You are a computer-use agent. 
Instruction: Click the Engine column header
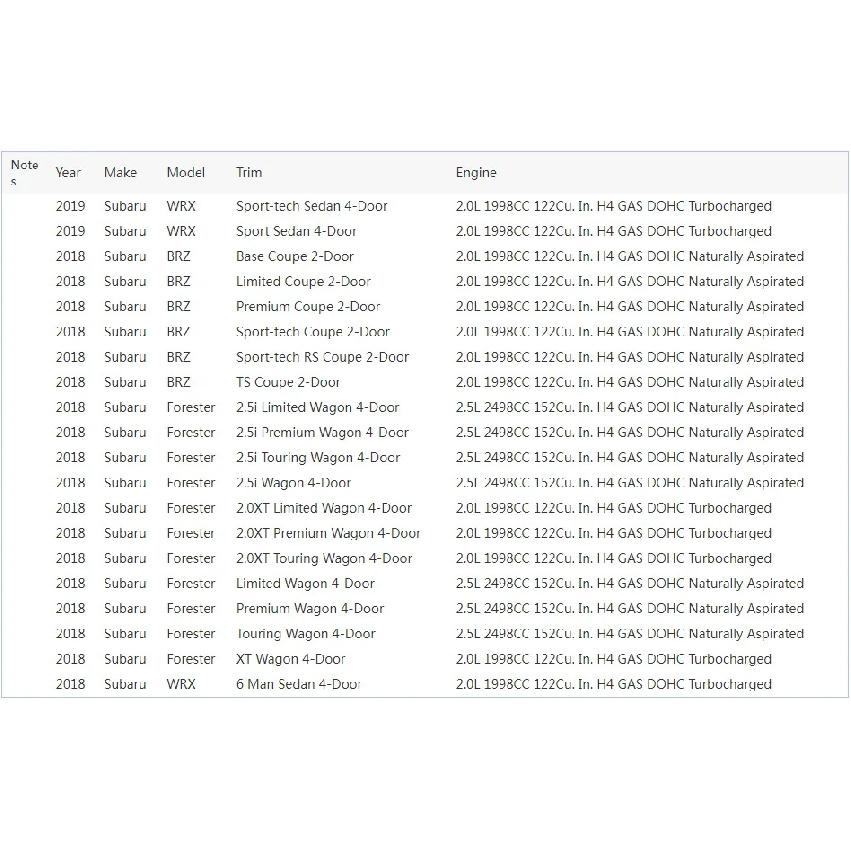(x=476, y=173)
